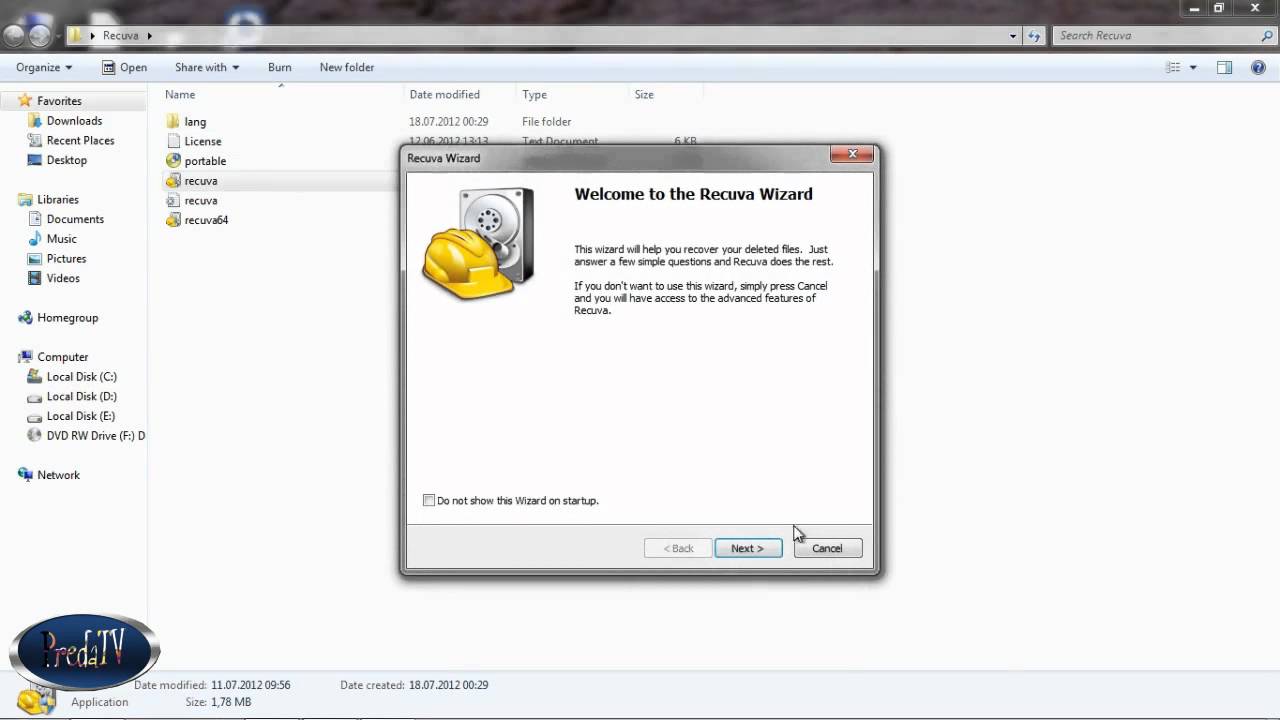Image resolution: width=1280 pixels, height=720 pixels.
Task: Click the Back navigation button
Action: click(x=14, y=36)
